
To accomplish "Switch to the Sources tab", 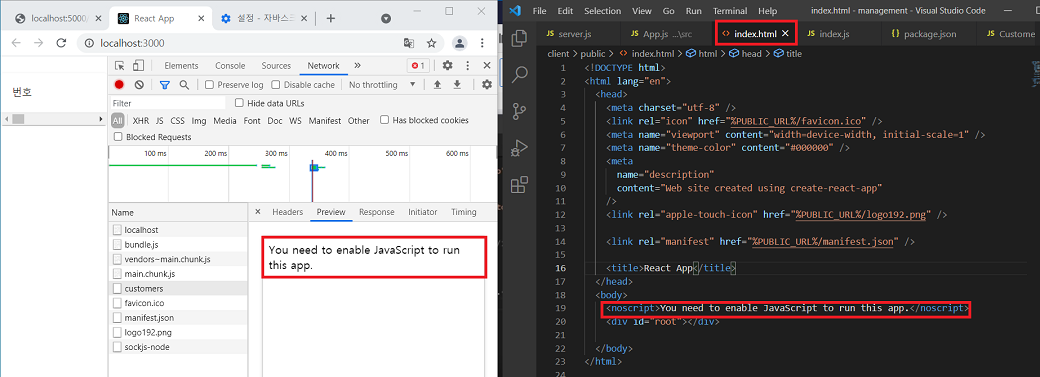I will point(276,66).
